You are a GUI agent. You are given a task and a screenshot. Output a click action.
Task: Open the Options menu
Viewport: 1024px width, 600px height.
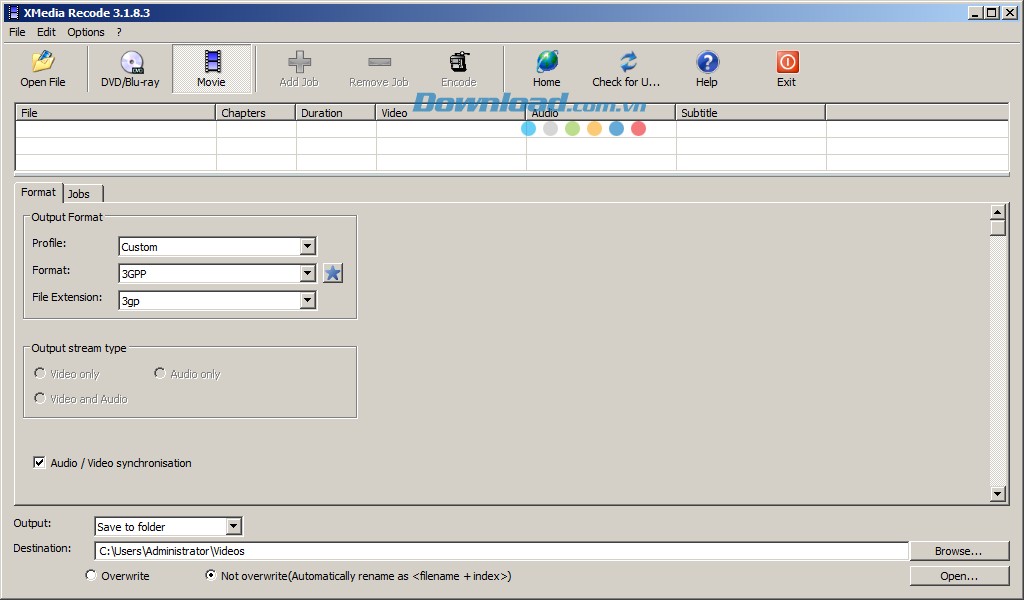pos(85,31)
